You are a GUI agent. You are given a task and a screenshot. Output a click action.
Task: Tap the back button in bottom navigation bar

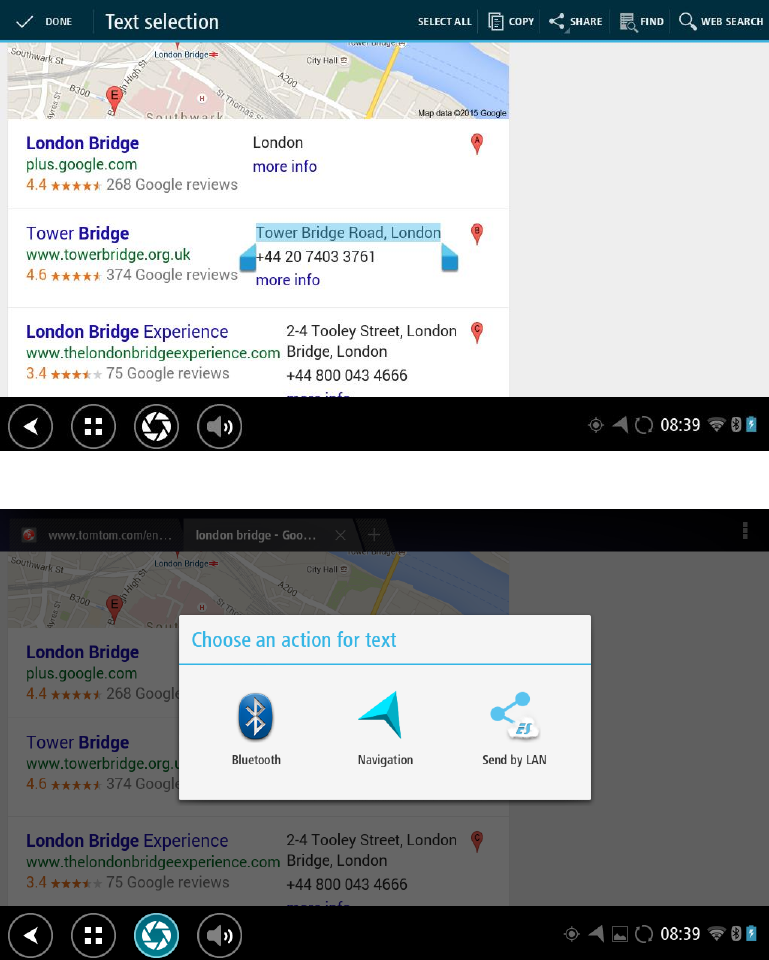point(31,936)
